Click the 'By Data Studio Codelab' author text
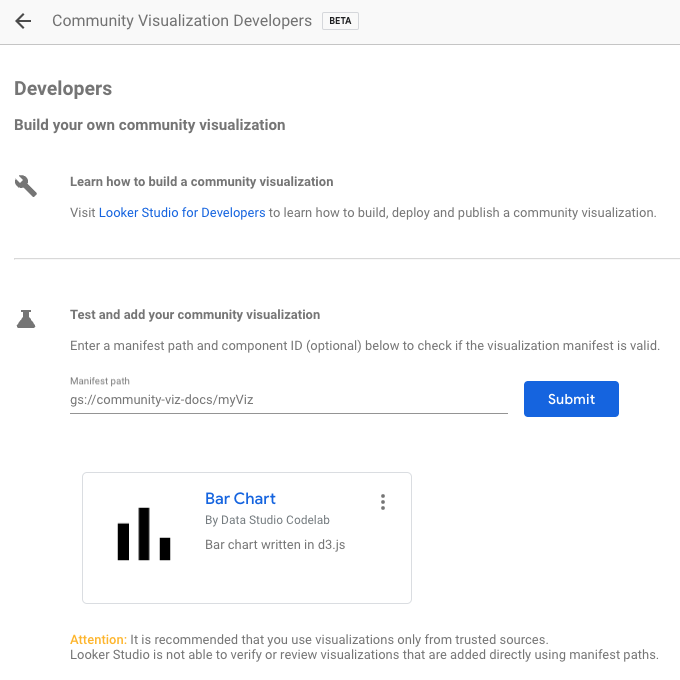Viewport: 680px width, 680px height. pos(267,520)
